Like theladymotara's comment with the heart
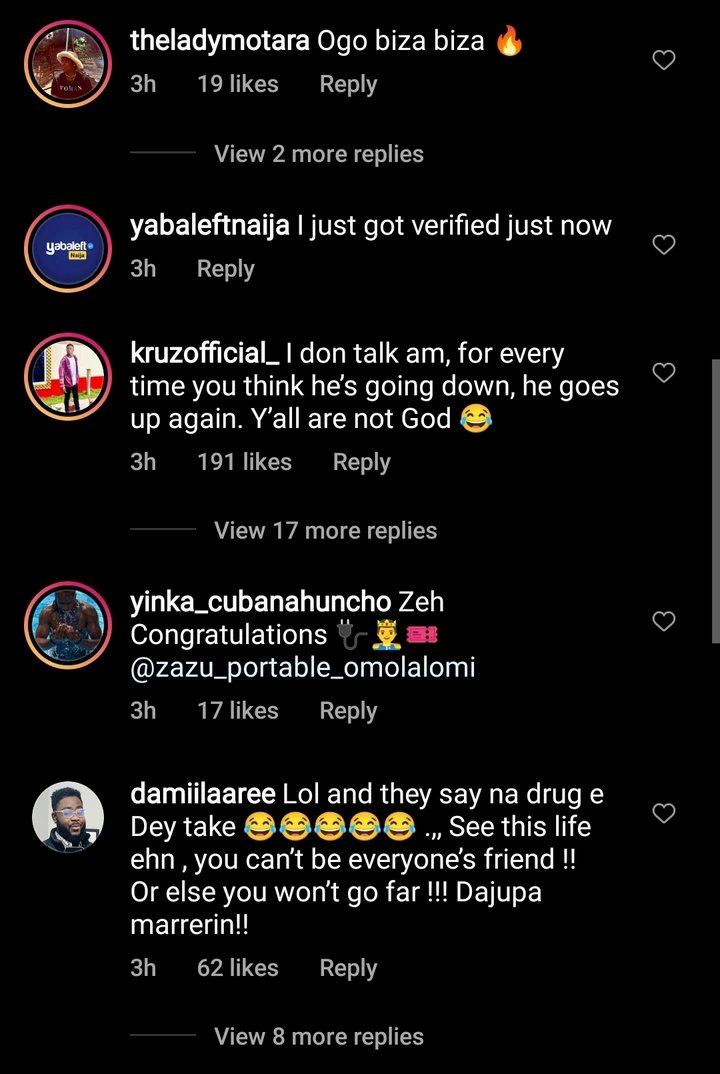 click(663, 61)
